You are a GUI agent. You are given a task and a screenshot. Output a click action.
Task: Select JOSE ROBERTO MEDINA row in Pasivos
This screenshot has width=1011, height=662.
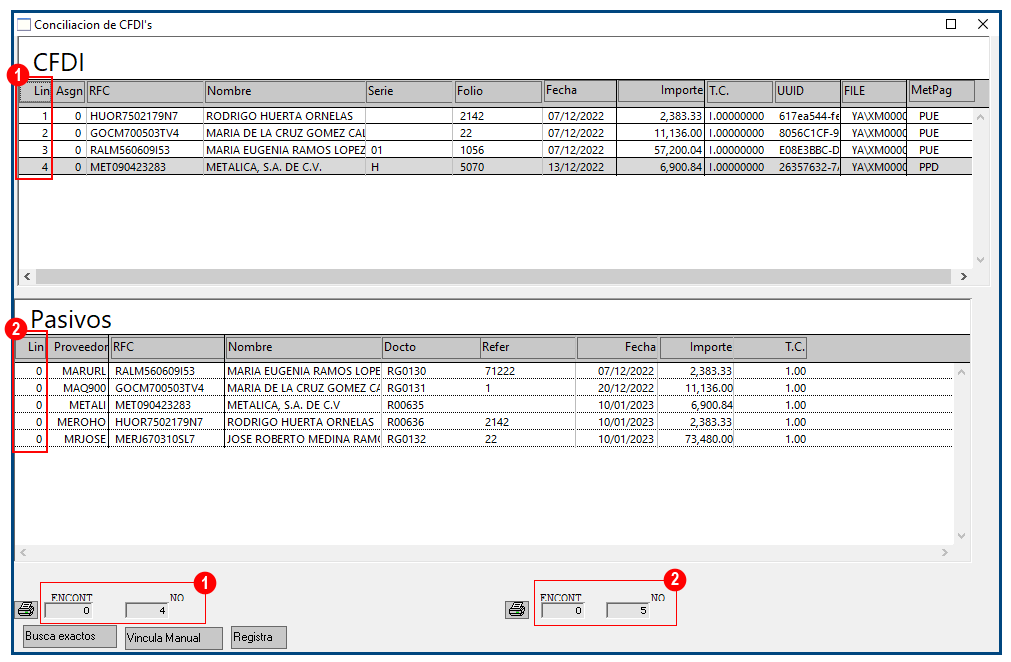[302, 439]
